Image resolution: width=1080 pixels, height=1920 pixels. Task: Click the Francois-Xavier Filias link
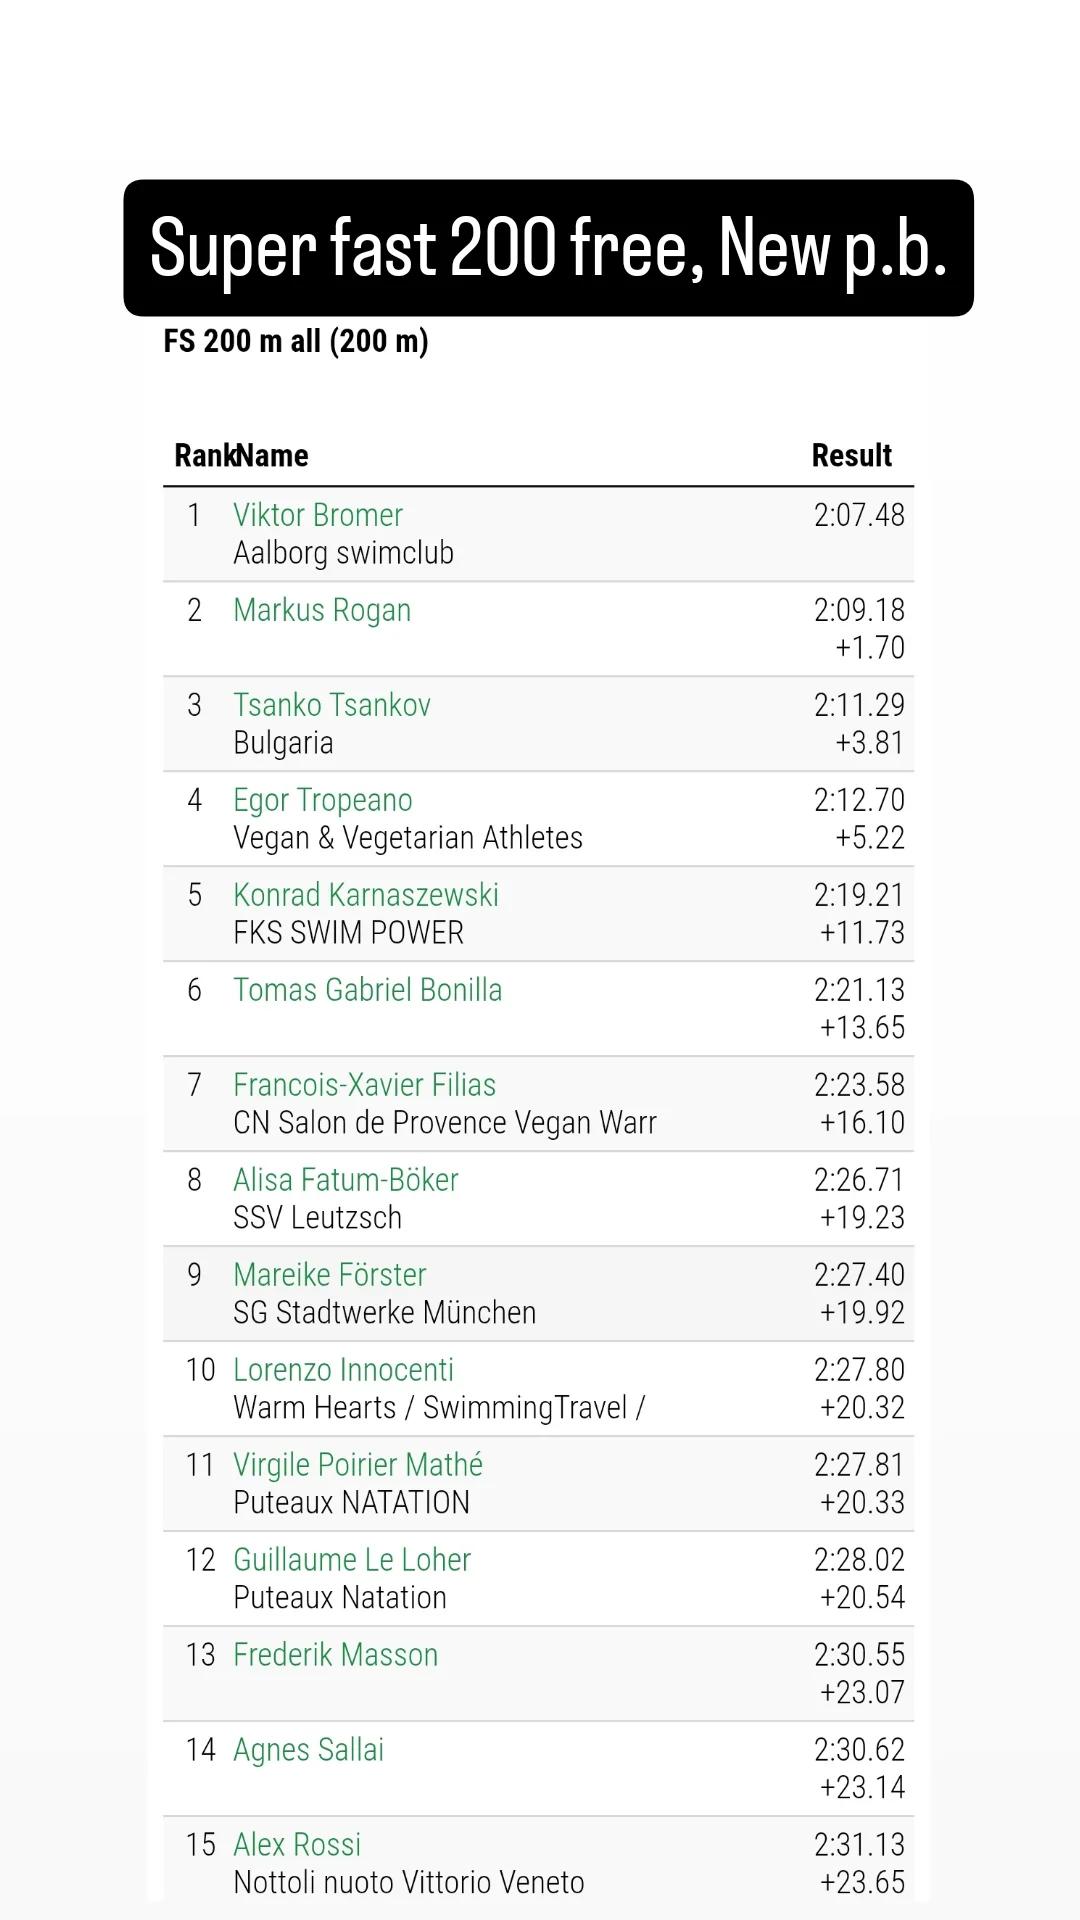[x=365, y=1085]
